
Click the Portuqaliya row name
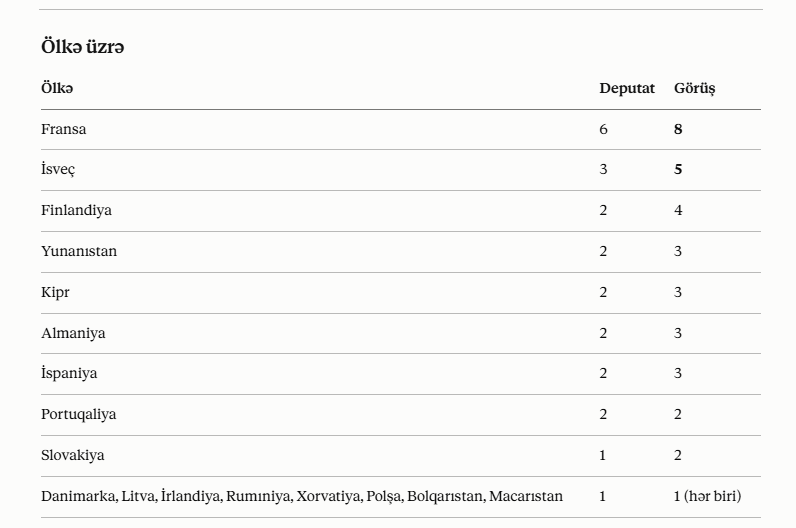point(79,414)
